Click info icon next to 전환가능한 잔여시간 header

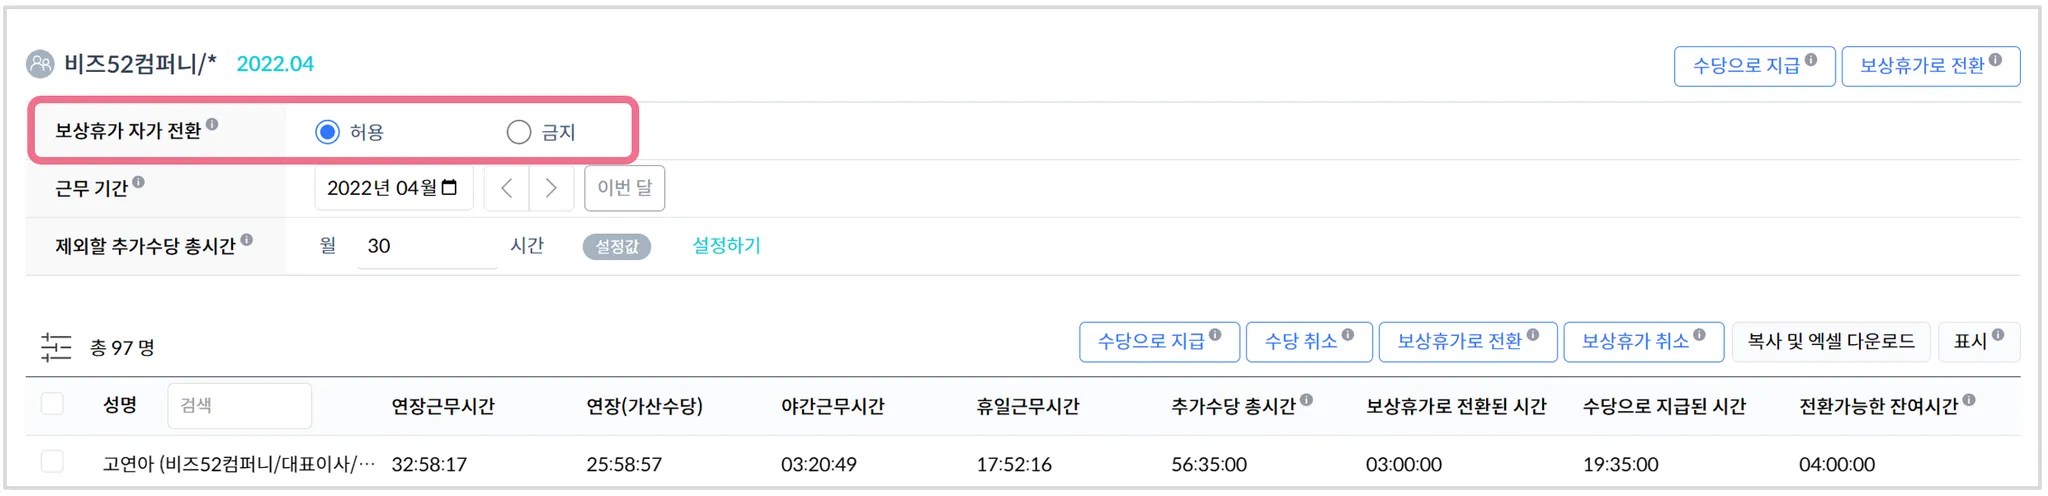coord(1969,400)
